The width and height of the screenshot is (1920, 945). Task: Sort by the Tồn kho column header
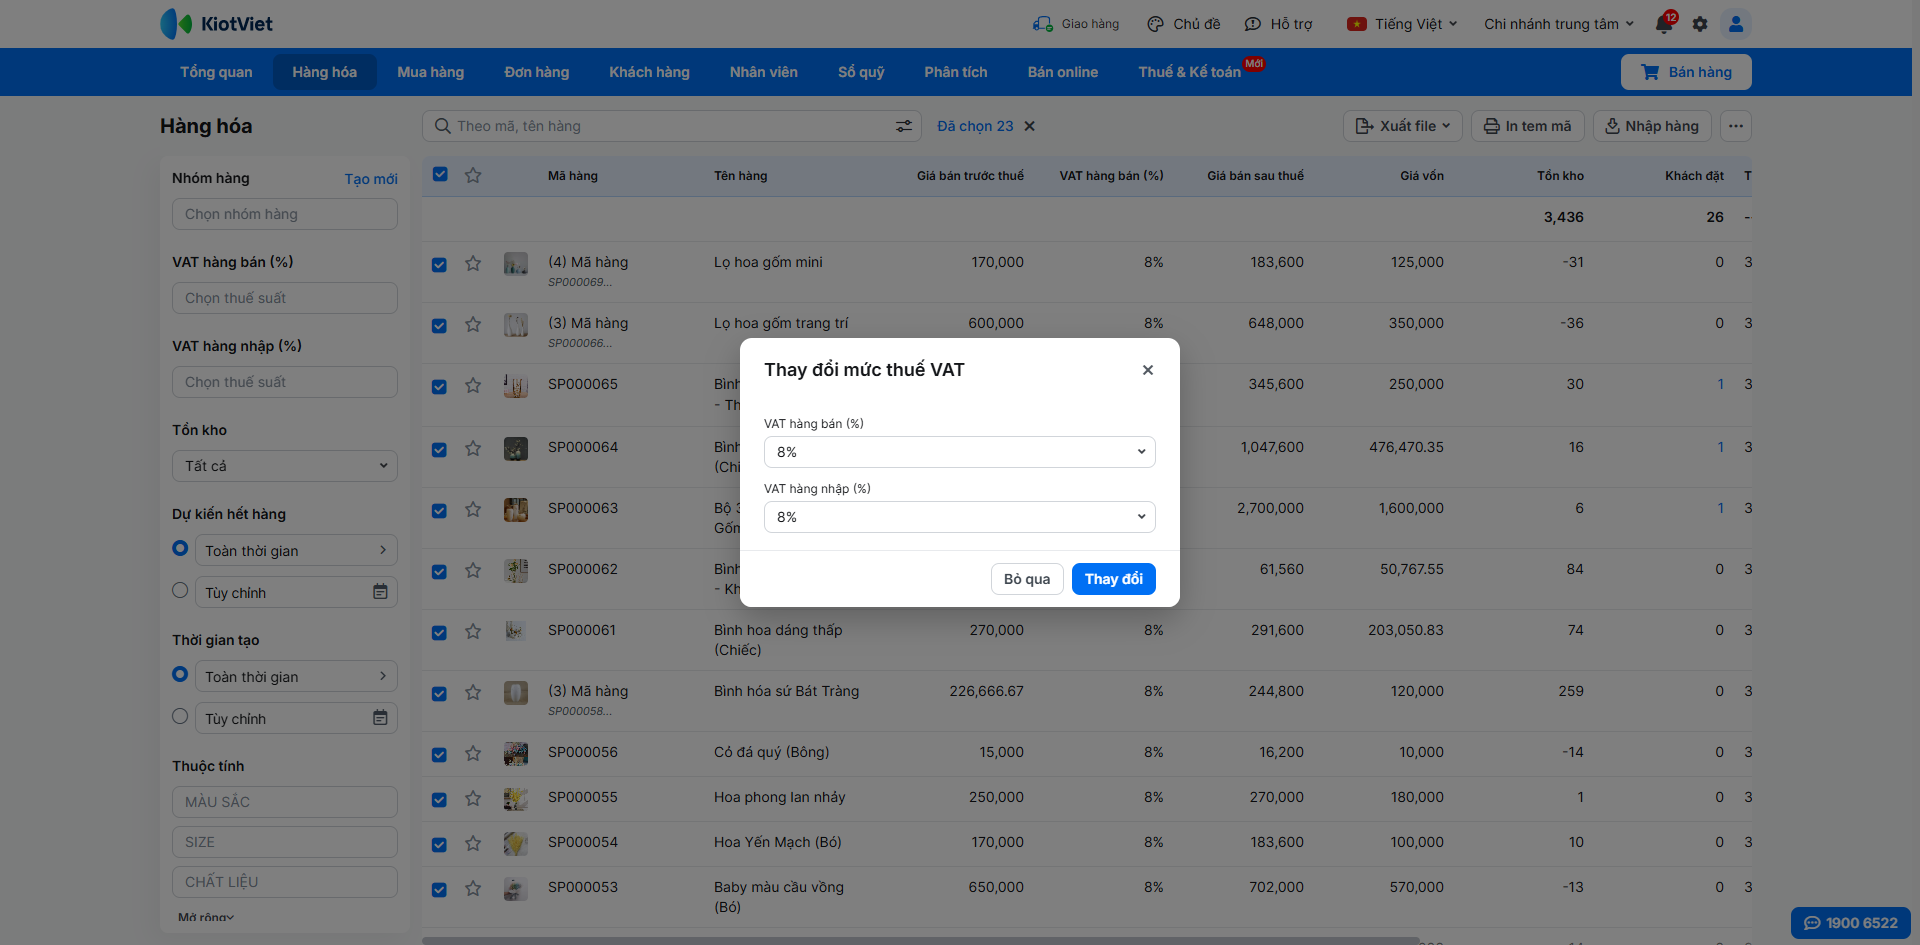pos(1560,176)
